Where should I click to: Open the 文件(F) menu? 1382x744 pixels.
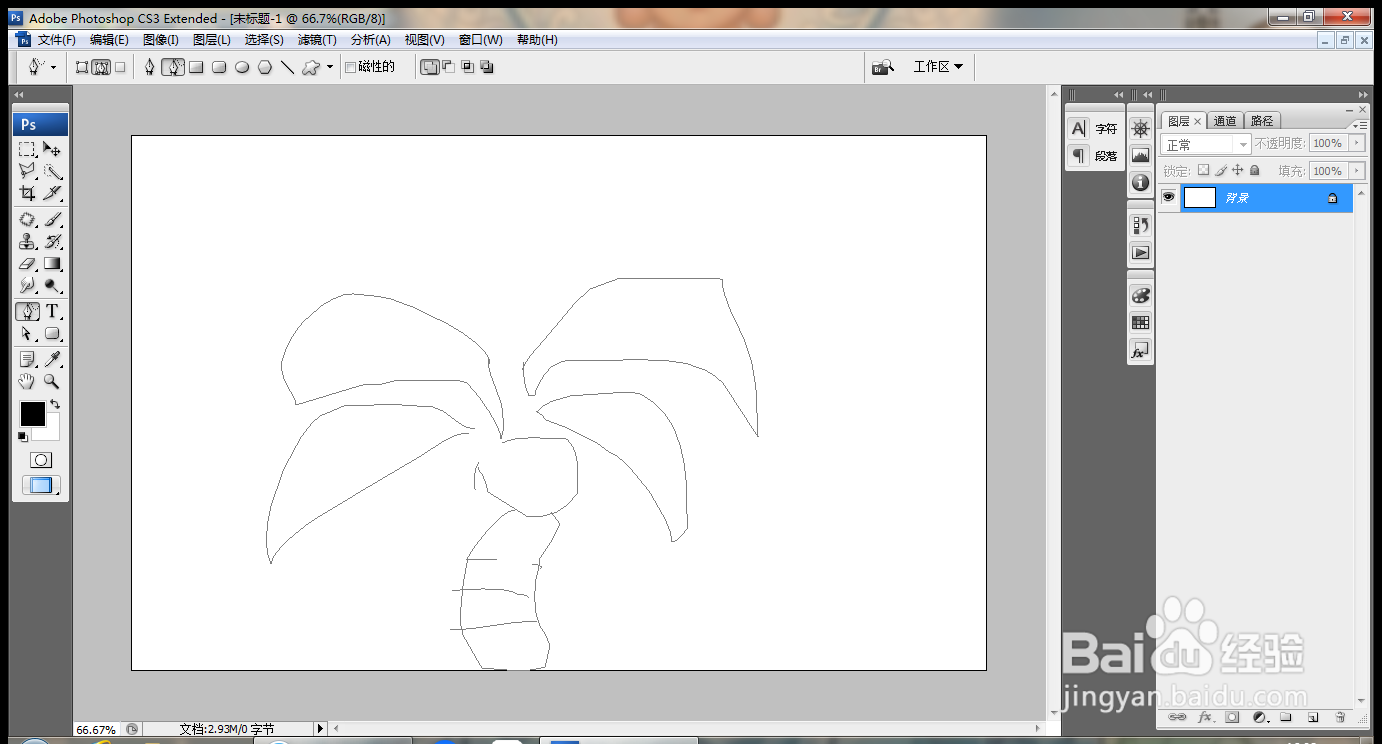point(57,40)
